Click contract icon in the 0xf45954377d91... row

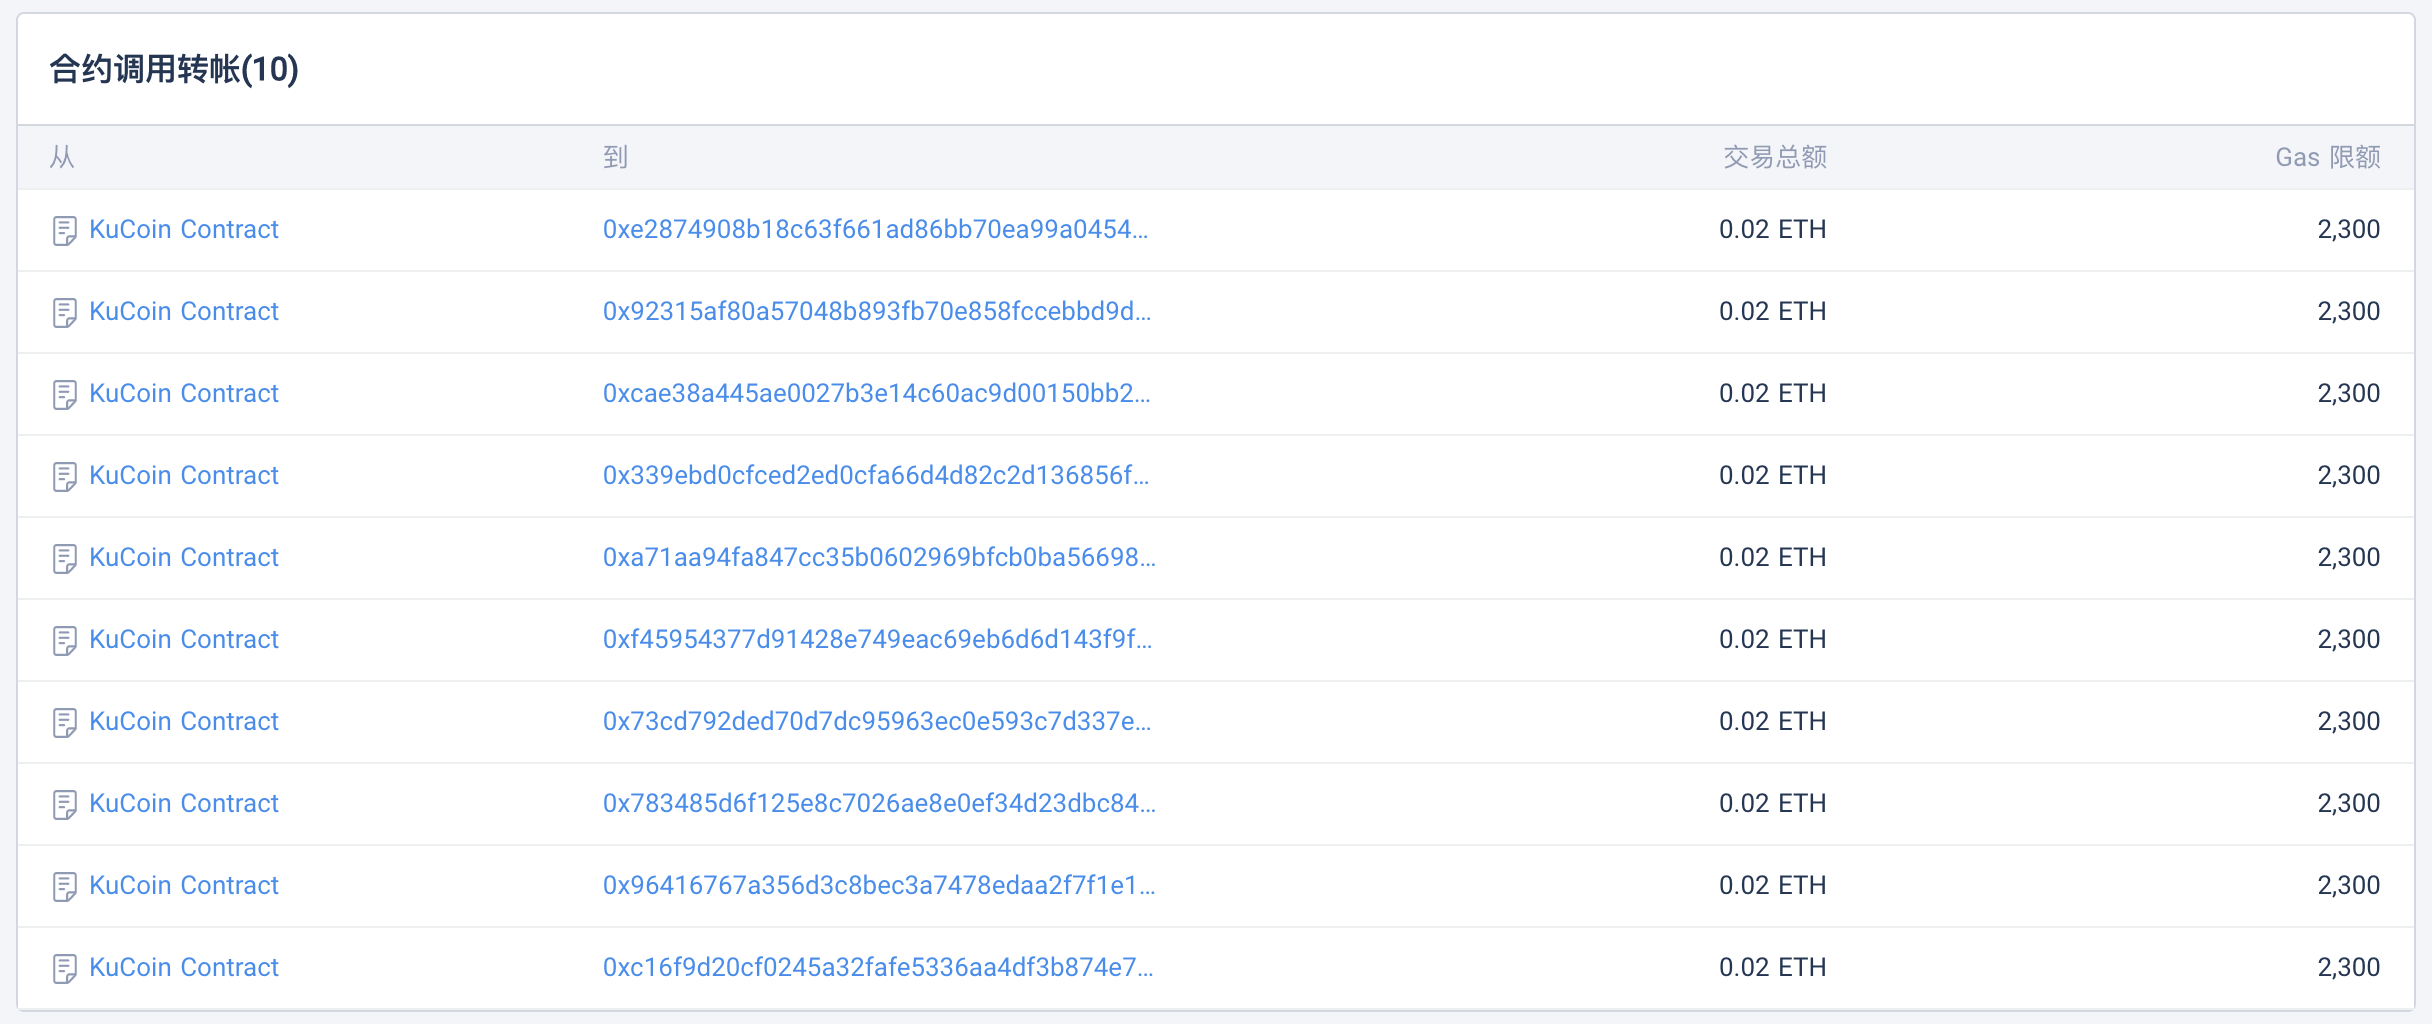(64, 641)
